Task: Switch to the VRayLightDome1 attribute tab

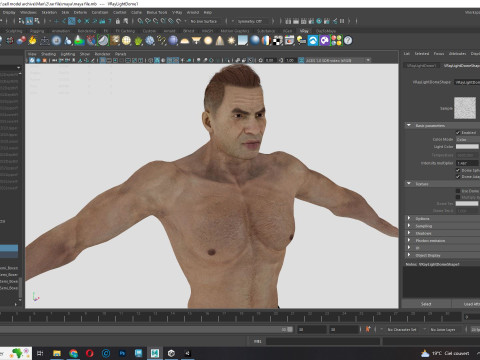Action: [x=421, y=66]
